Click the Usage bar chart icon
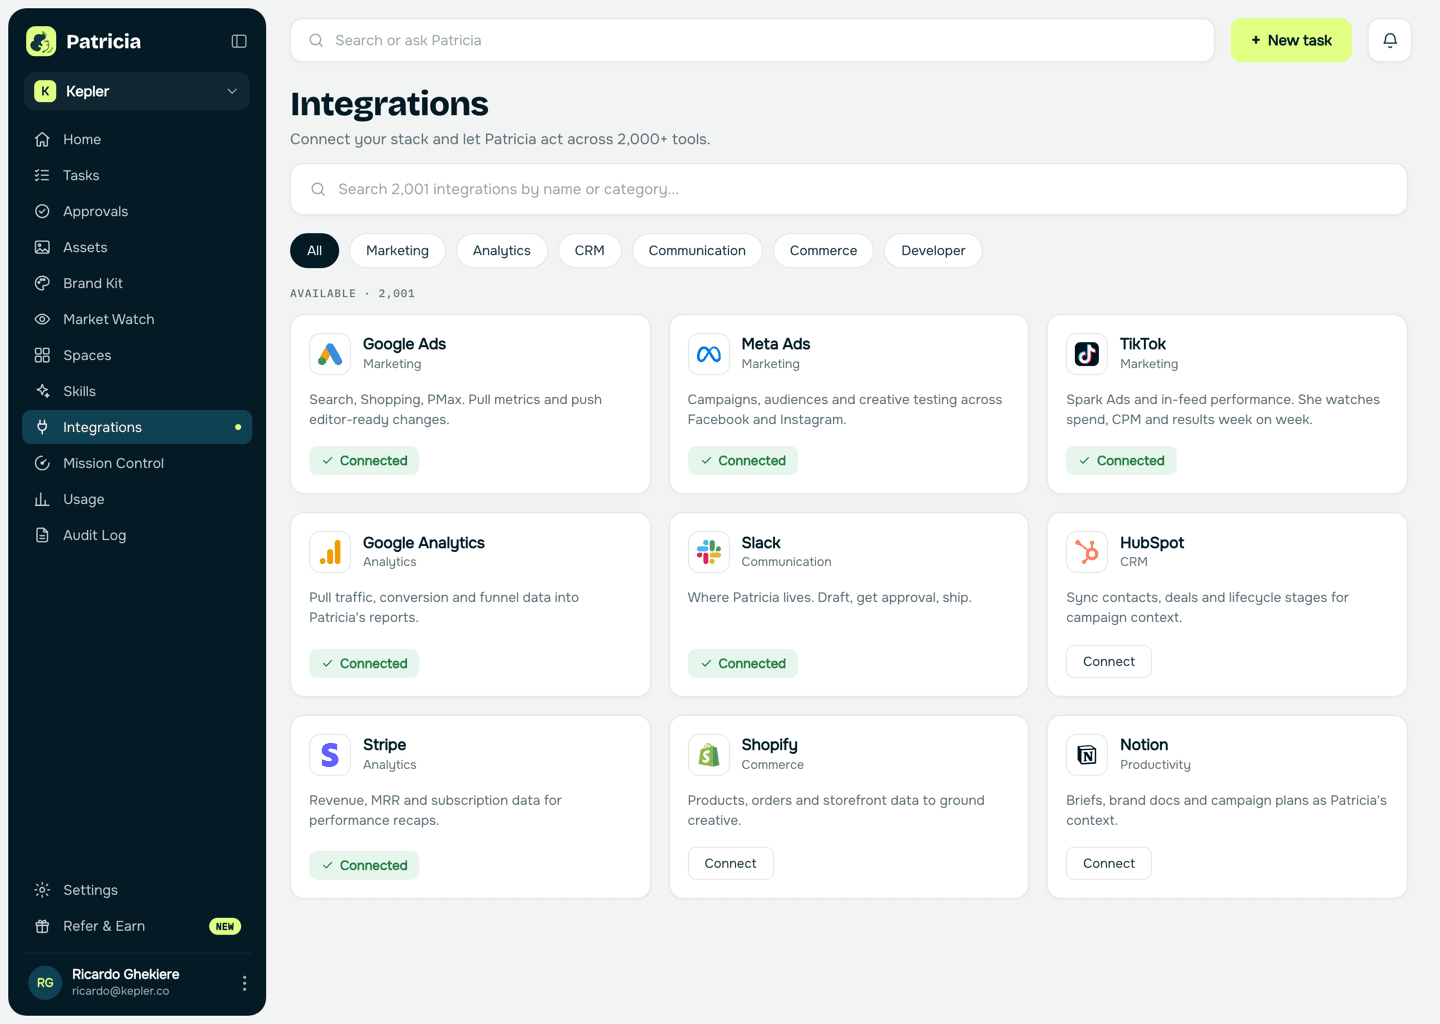 coord(42,499)
